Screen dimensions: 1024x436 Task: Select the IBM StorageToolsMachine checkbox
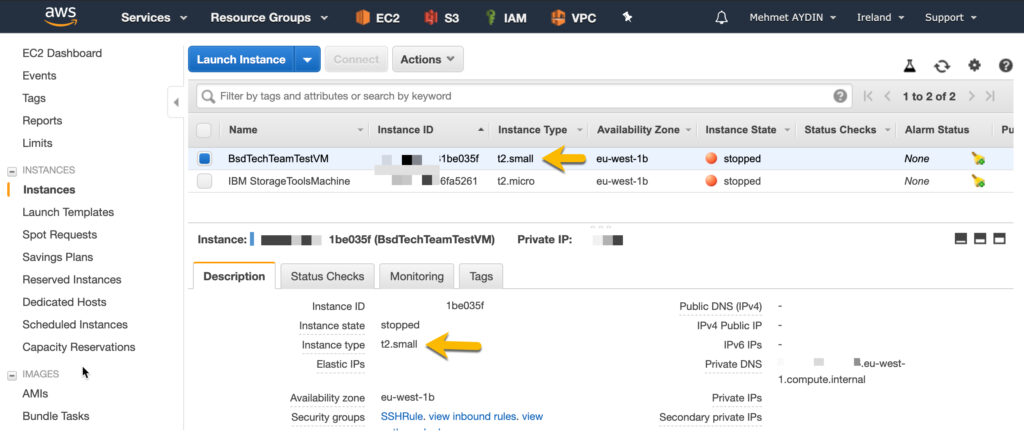(x=204, y=181)
